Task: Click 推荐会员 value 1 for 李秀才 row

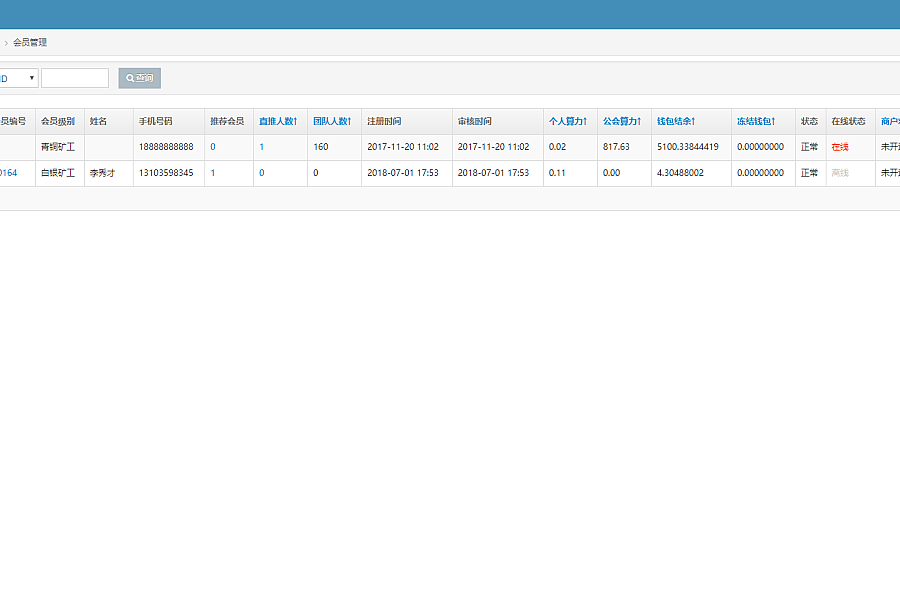Action: (213, 173)
